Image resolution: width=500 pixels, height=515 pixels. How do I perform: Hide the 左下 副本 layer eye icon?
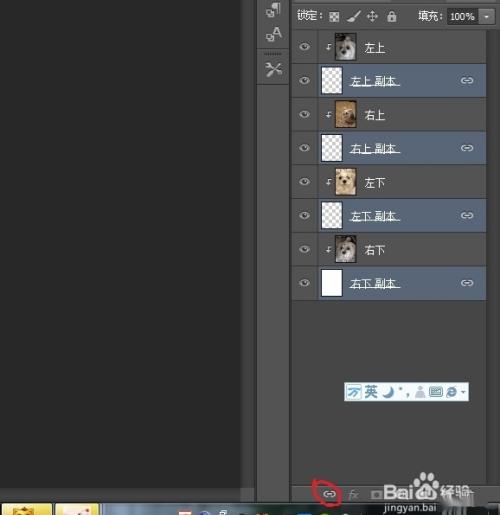click(x=304, y=215)
